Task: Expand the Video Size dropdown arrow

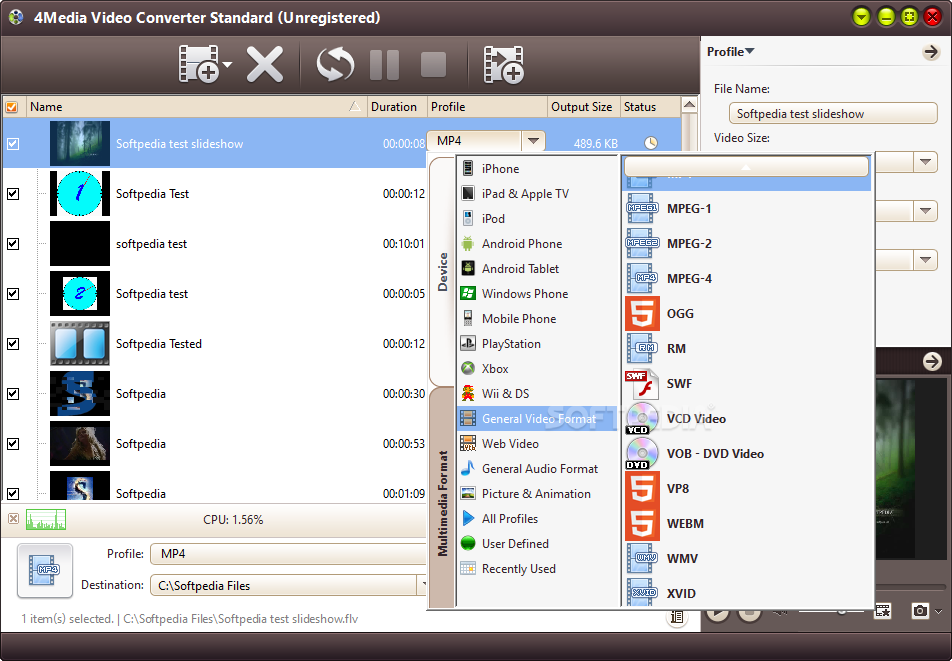Action: point(925,162)
